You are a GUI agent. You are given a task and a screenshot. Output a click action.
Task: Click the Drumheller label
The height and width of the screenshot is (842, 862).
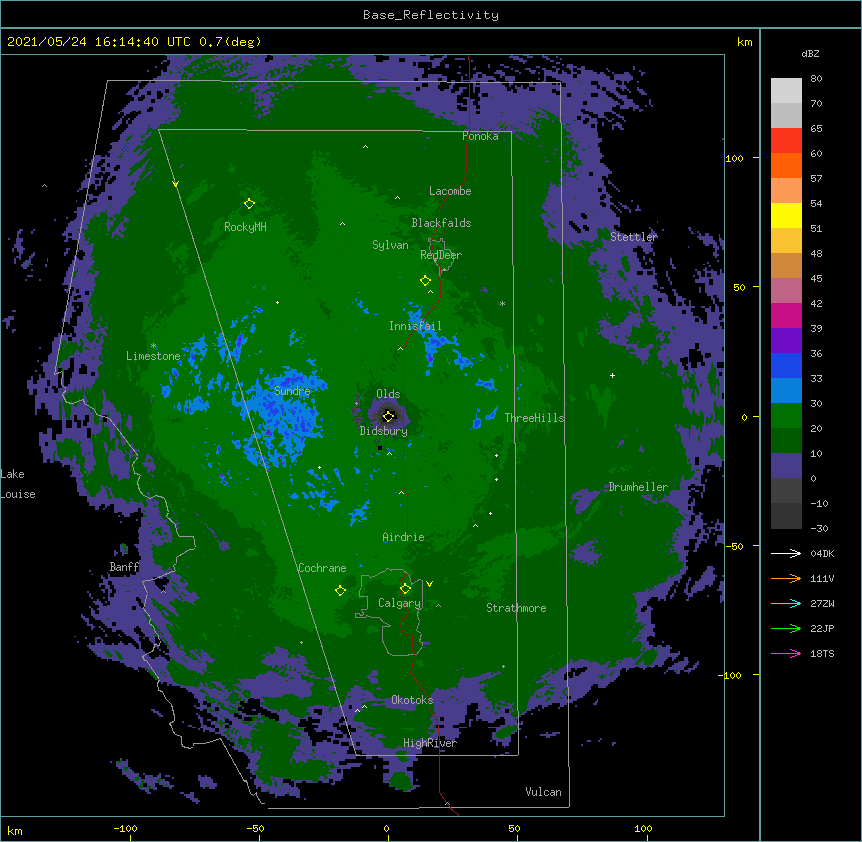click(x=638, y=487)
